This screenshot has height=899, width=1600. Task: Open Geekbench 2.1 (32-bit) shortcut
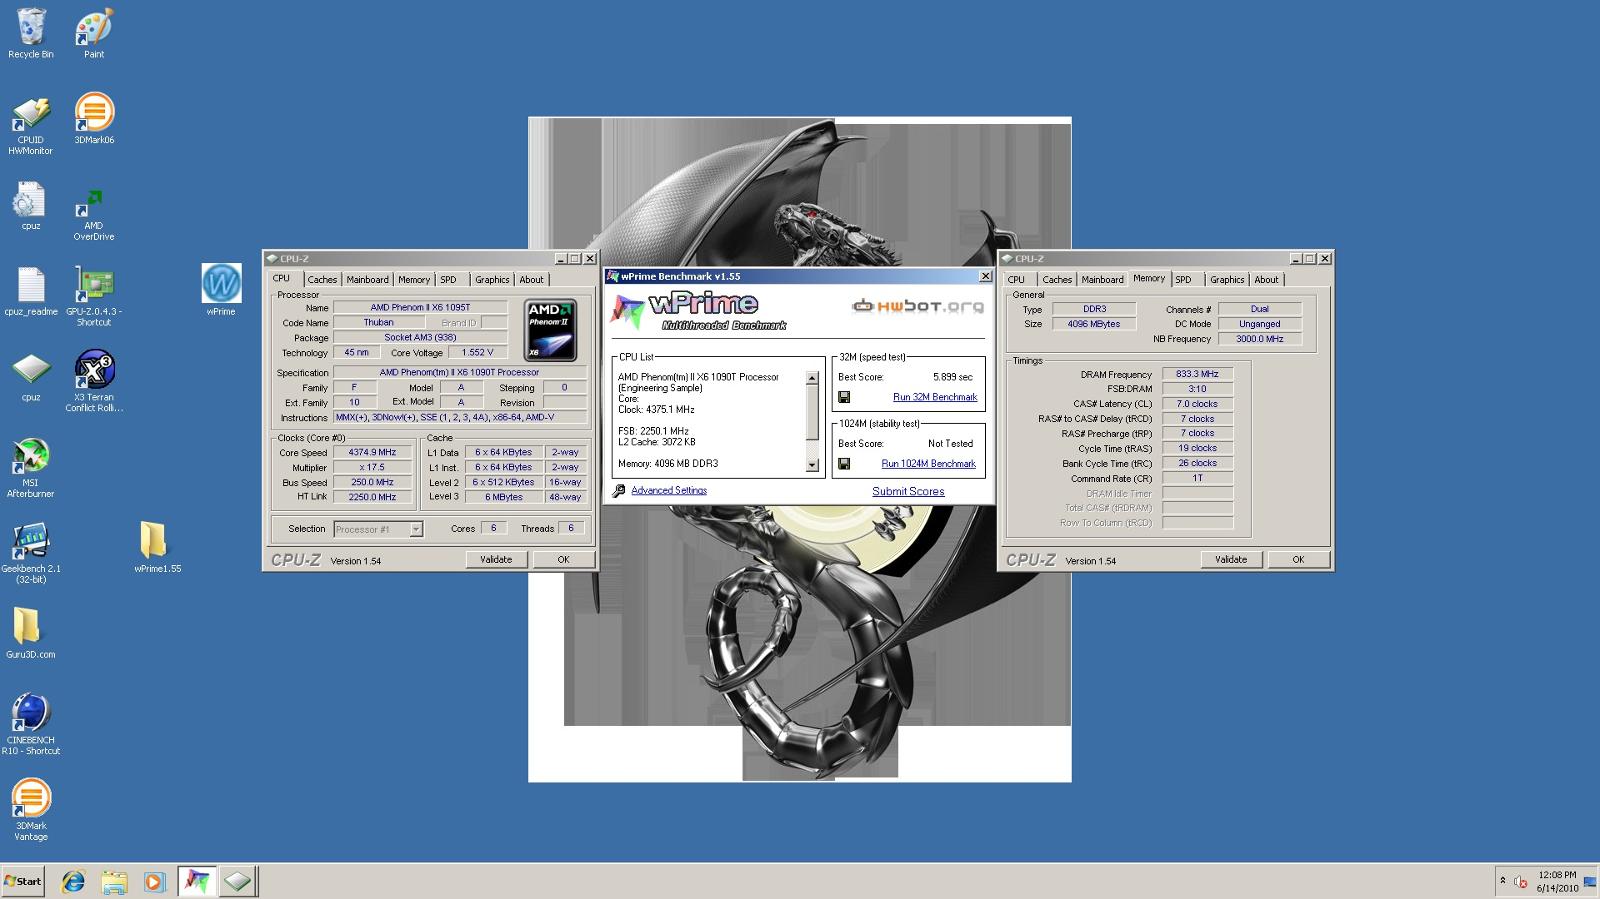point(31,553)
